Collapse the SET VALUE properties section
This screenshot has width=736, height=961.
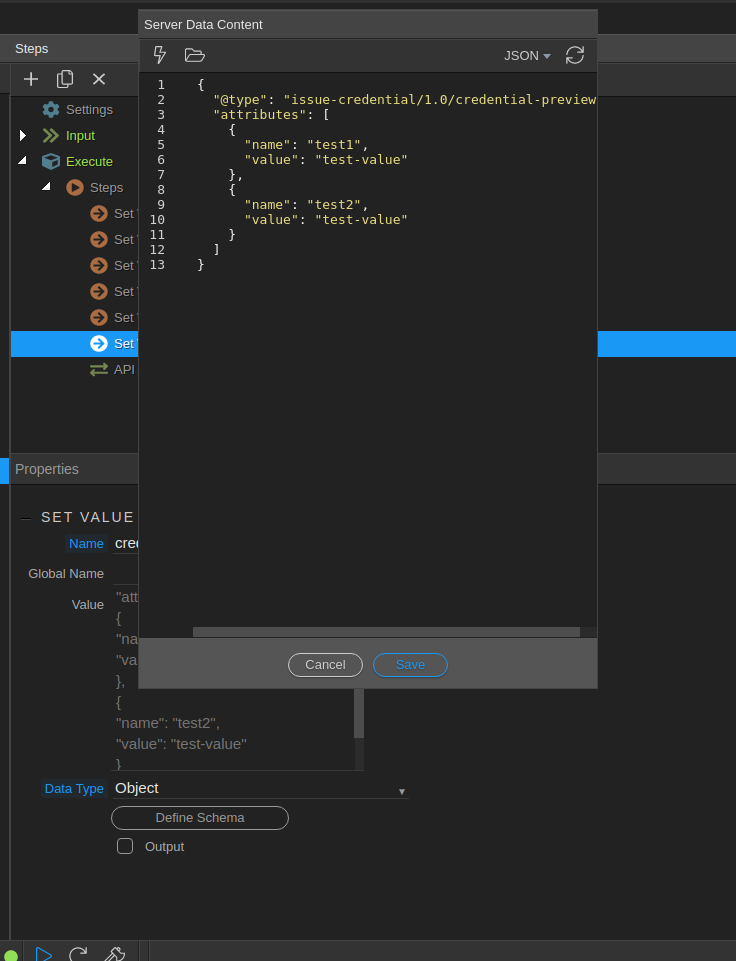click(x=26, y=518)
